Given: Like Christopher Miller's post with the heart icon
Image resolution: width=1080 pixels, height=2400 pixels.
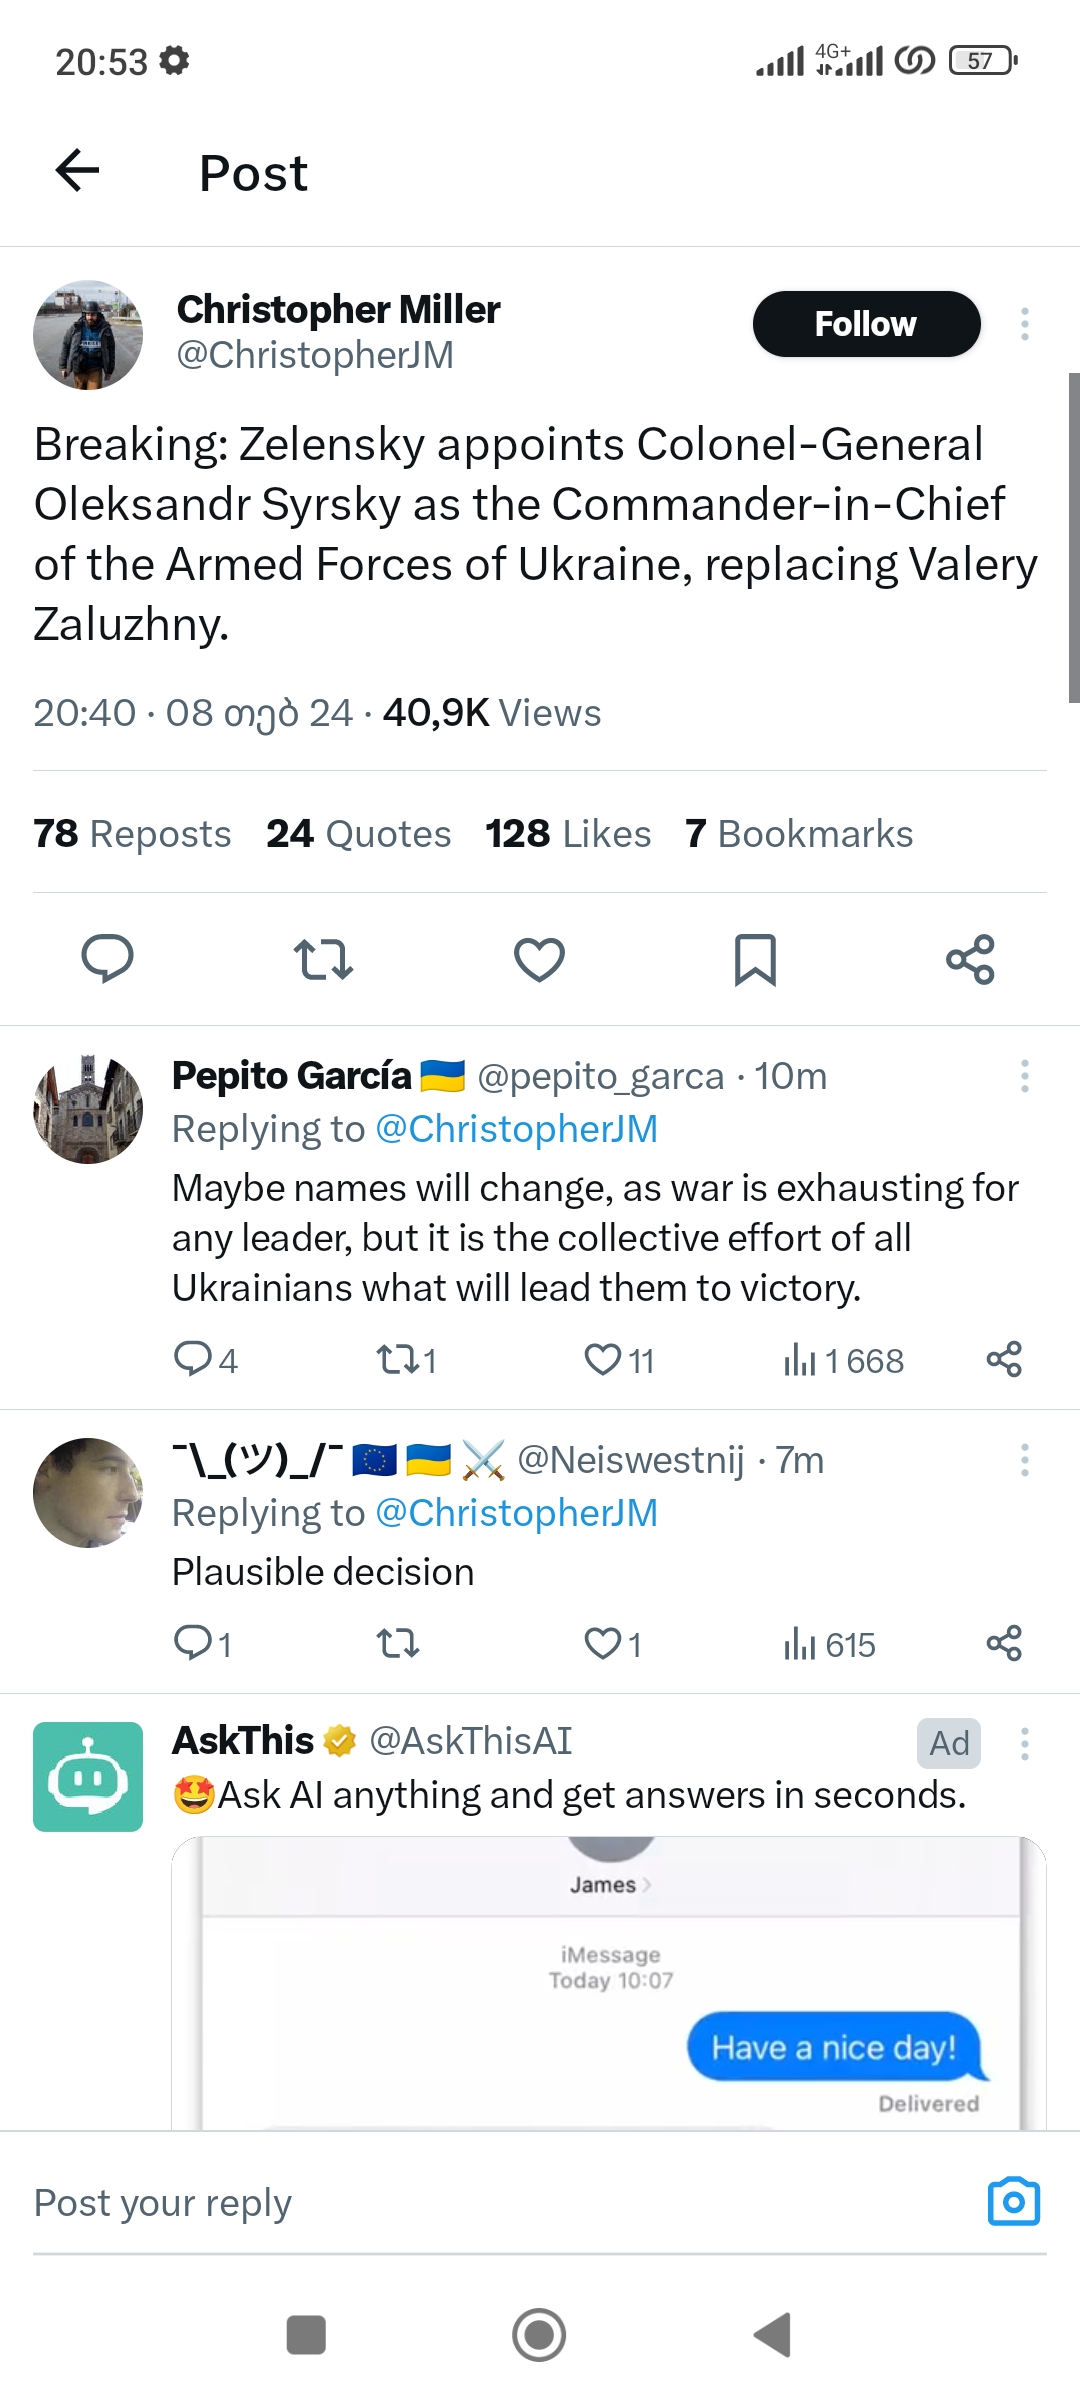Looking at the screenshot, I should point(539,959).
